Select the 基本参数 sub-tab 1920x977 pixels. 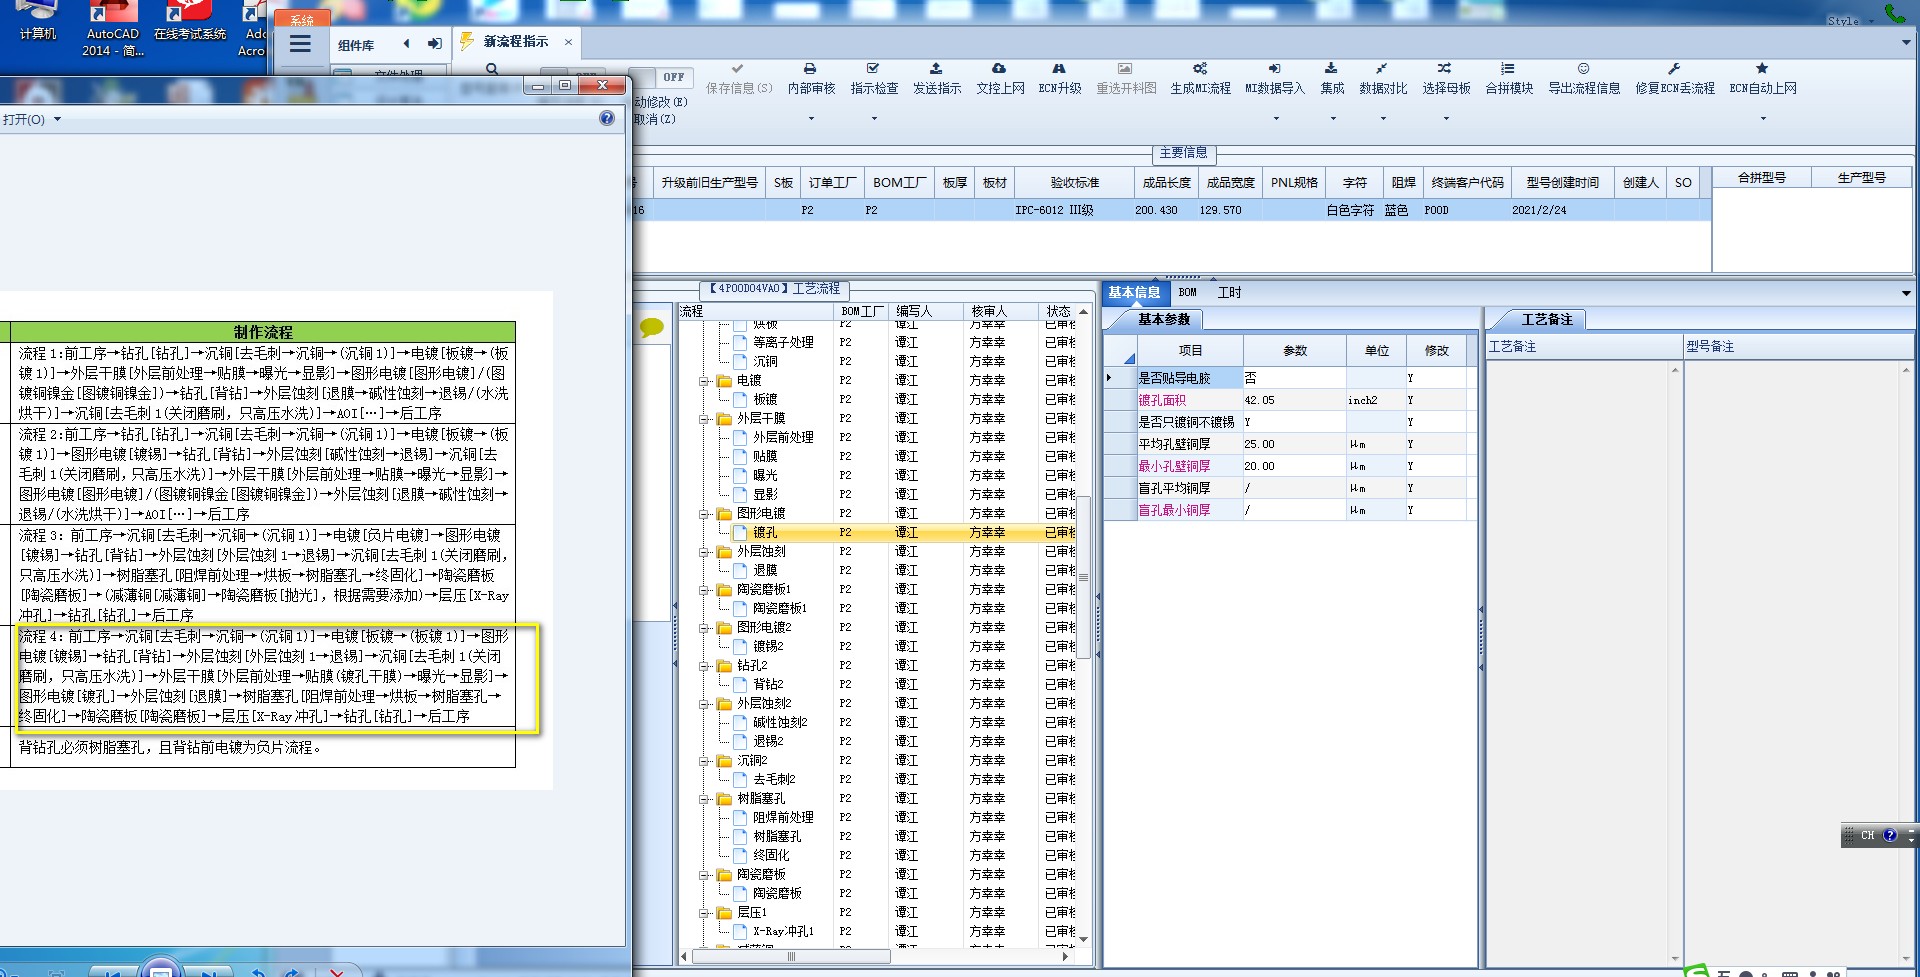click(x=1164, y=320)
